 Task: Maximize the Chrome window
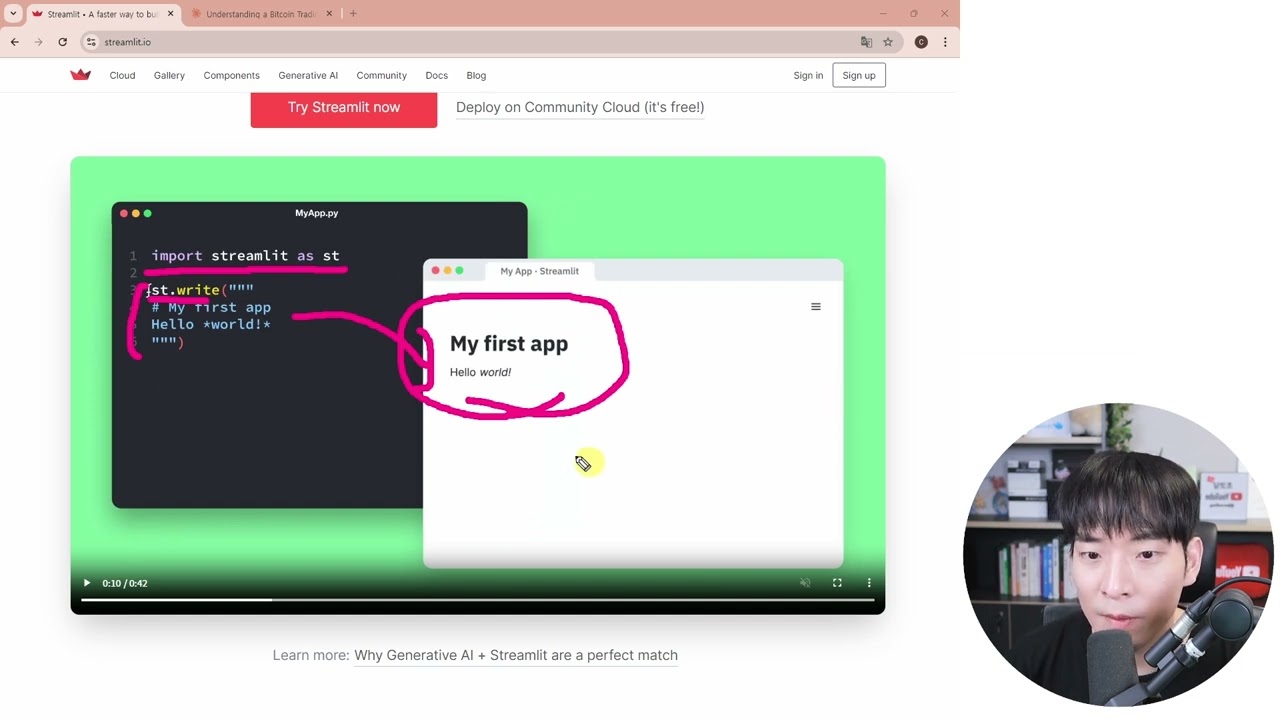(x=914, y=14)
